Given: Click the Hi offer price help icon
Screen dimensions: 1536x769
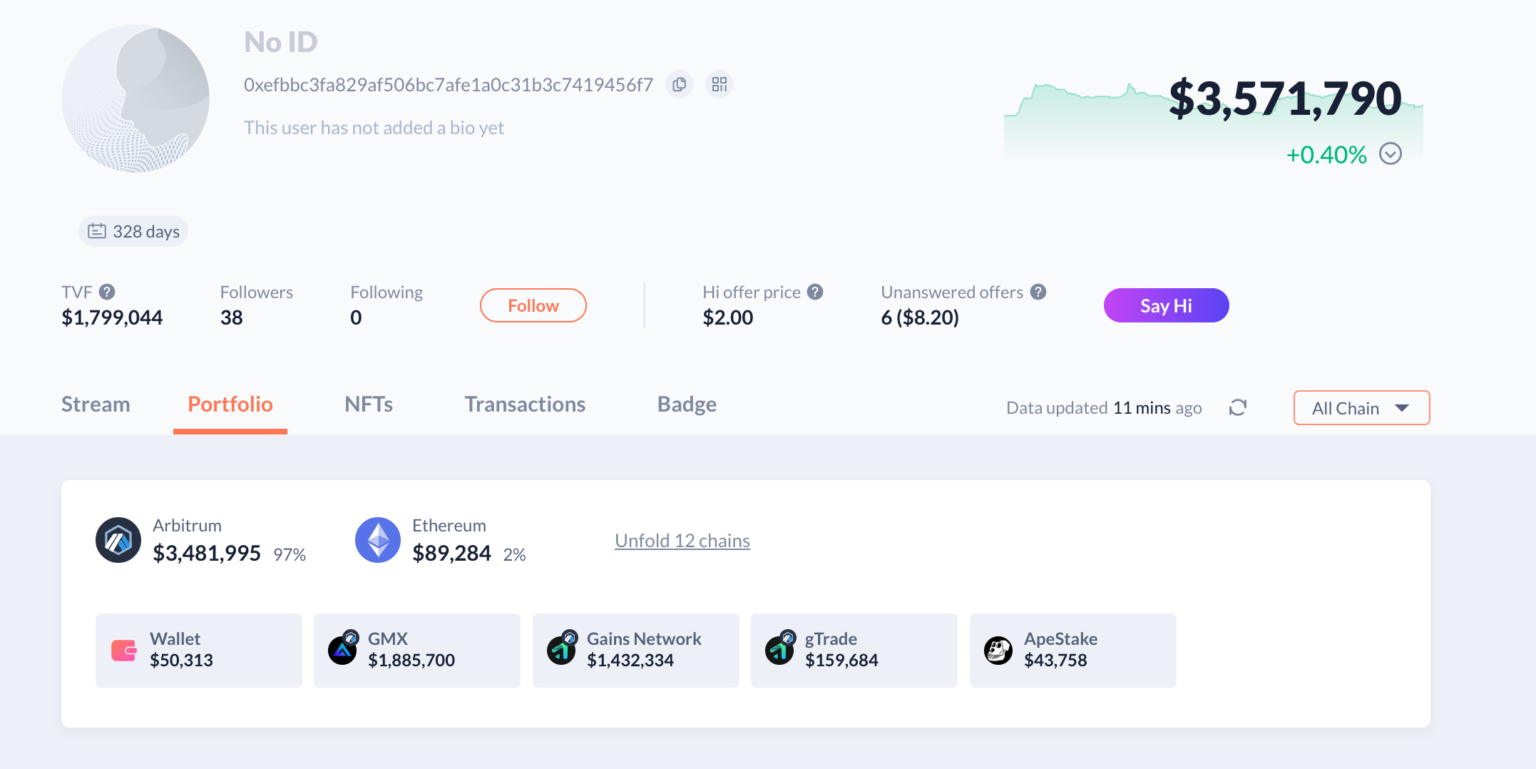Looking at the screenshot, I should (x=815, y=292).
